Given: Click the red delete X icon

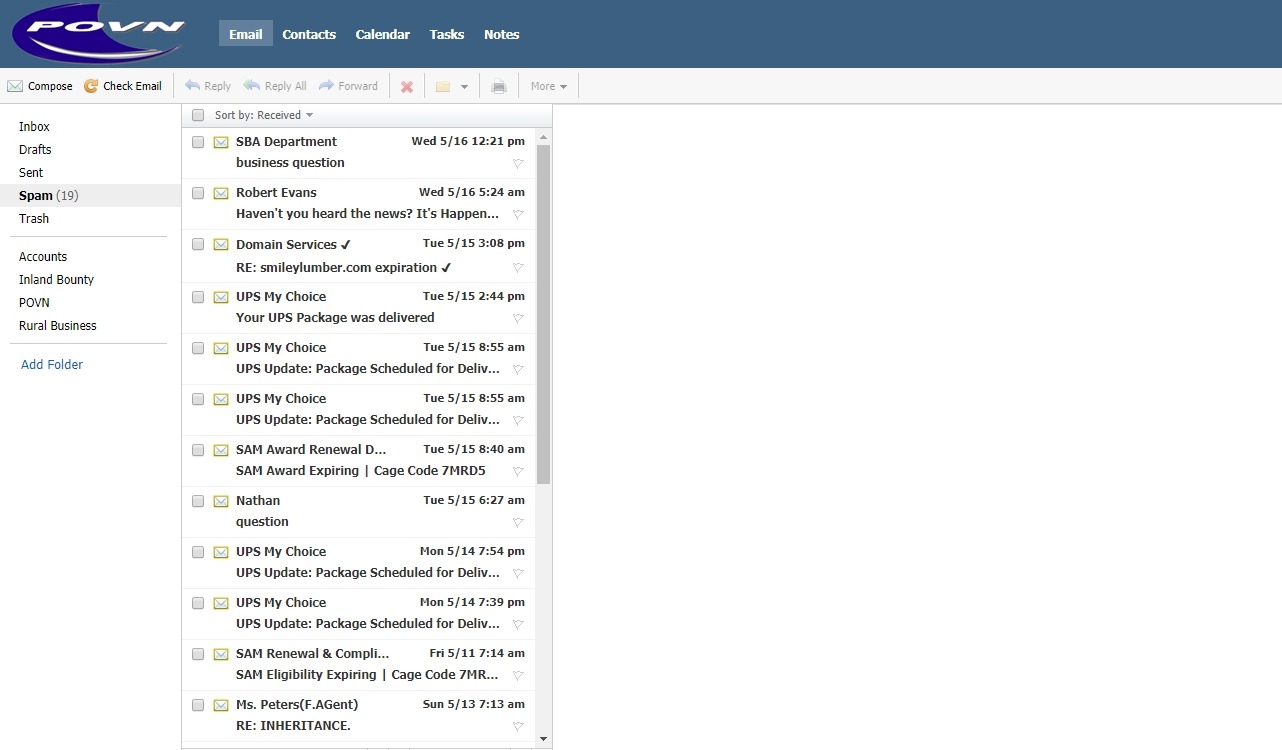Looking at the screenshot, I should click(407, 86).
